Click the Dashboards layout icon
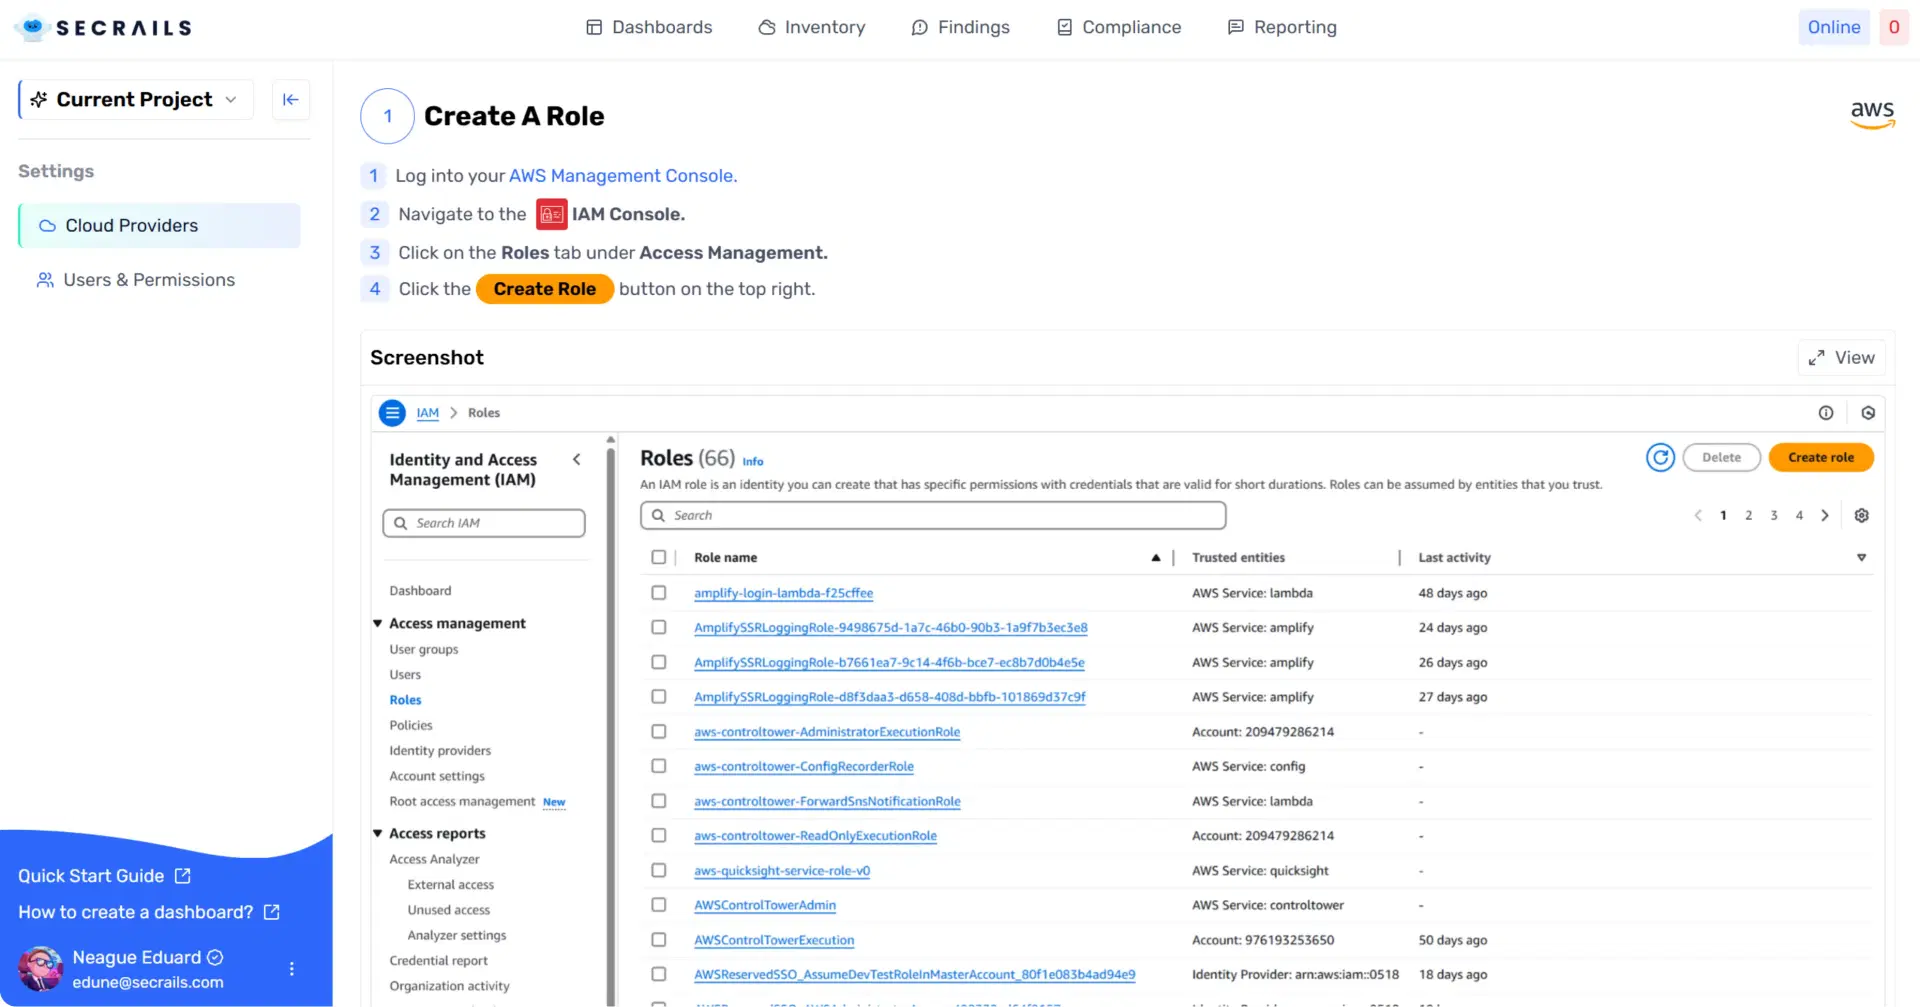1920x1007 pixels. pyautogui.click(x=594, y=27)
